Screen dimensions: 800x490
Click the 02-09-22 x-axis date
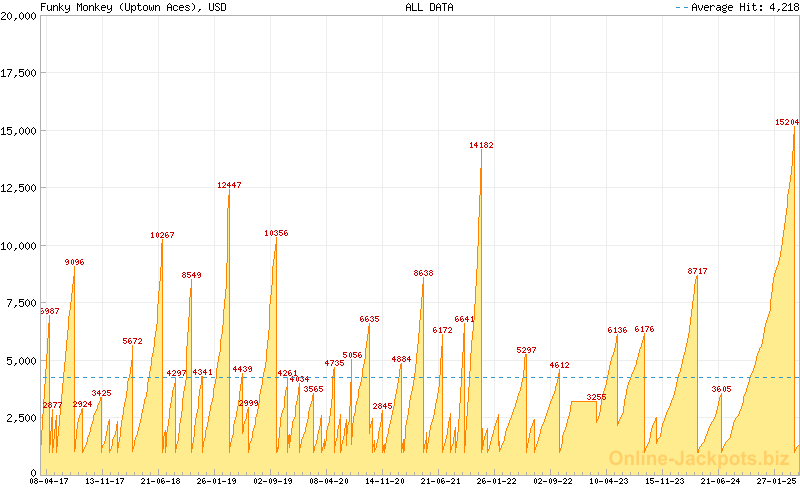click(x=553, y=481)
